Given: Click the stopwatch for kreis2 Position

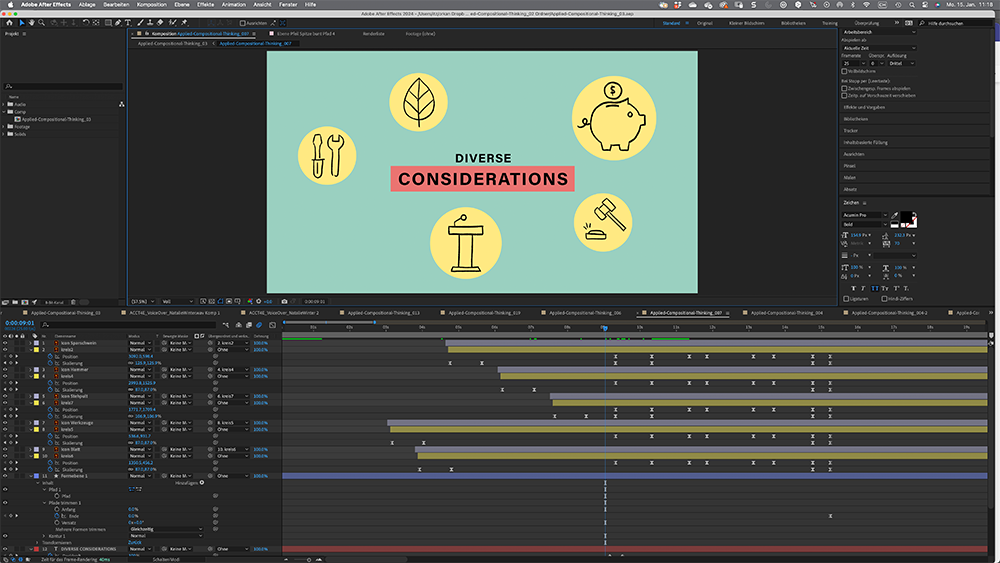Looking at the screenshot, I should coord(50,356).
